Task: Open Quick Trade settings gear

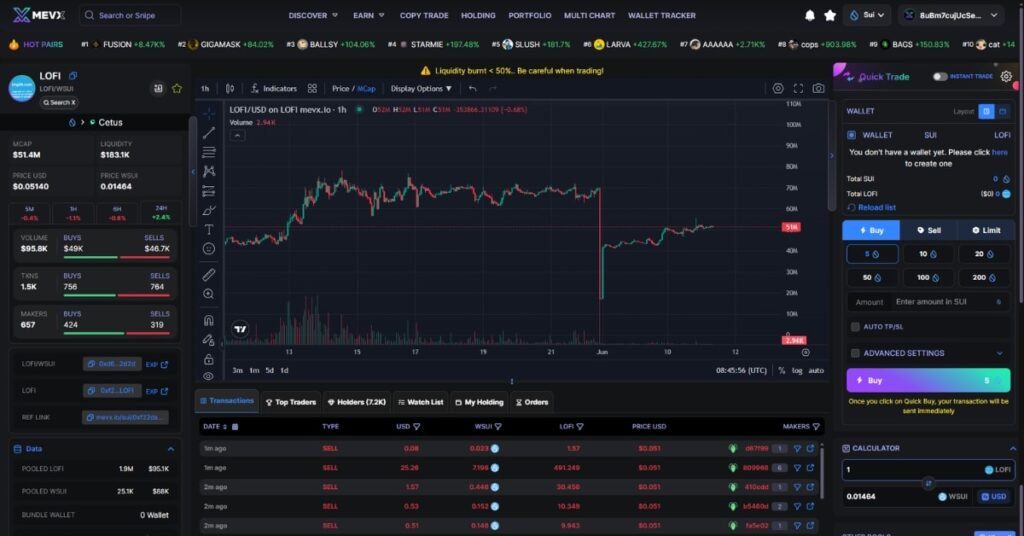Action: pos(1006,76)
